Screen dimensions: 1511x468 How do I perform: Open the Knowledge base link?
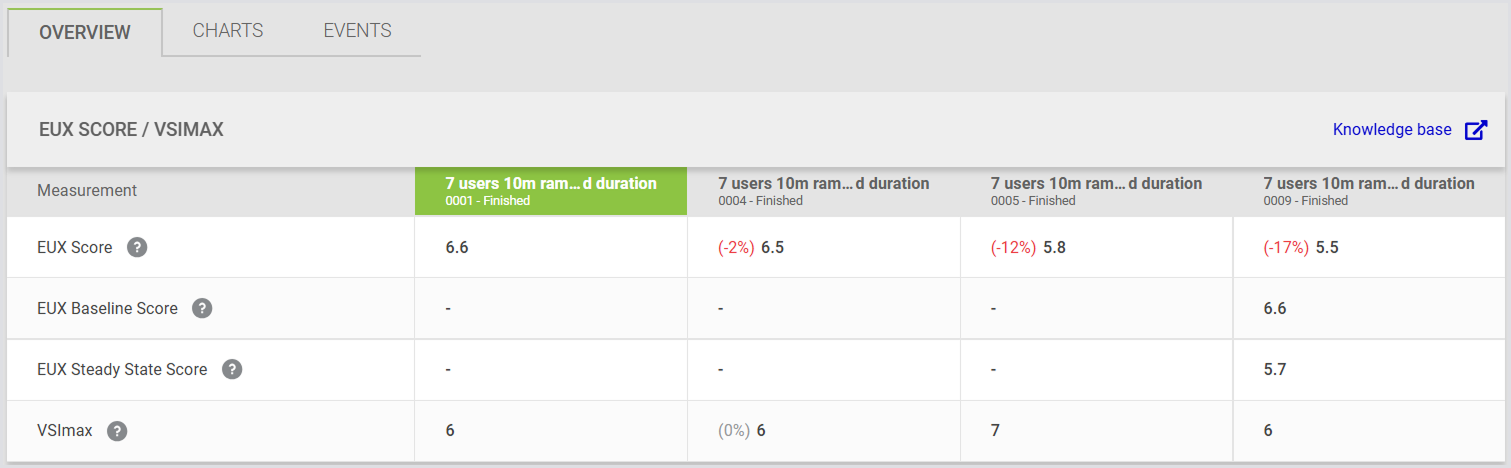click(x=1391, y=130)
